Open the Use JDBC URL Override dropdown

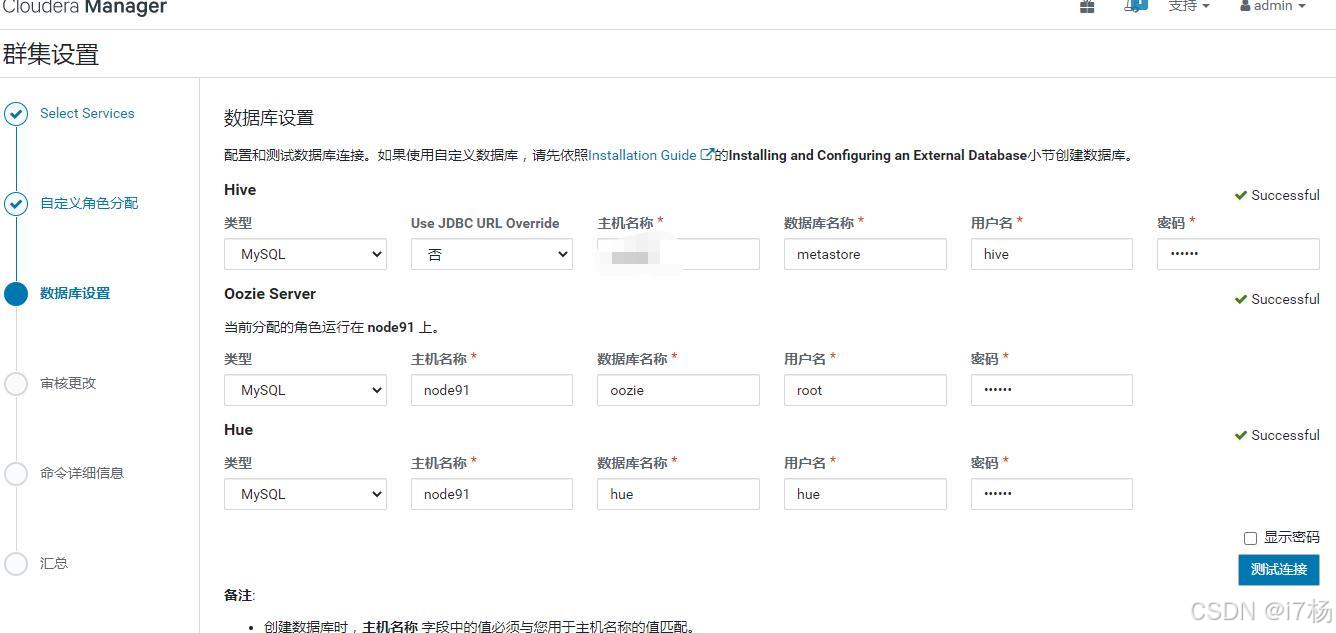491,254
